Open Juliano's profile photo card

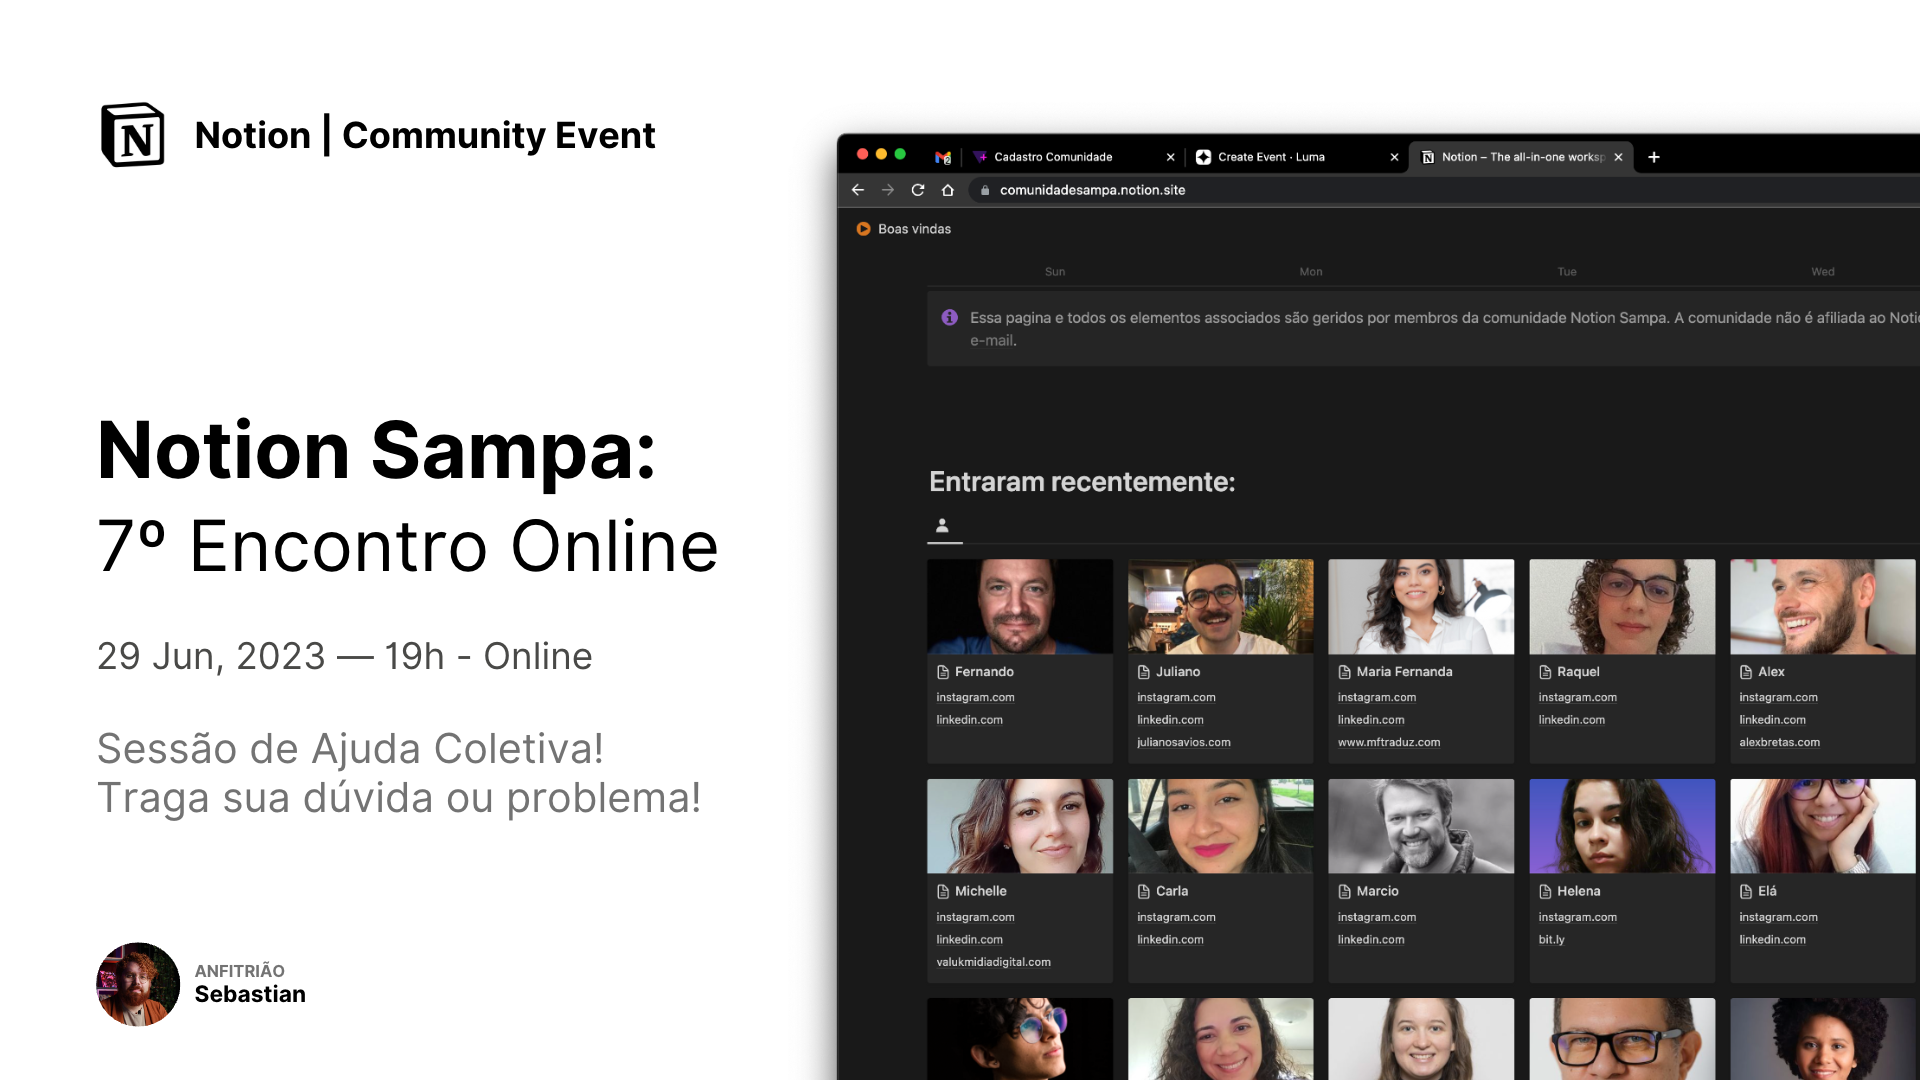1221,607
